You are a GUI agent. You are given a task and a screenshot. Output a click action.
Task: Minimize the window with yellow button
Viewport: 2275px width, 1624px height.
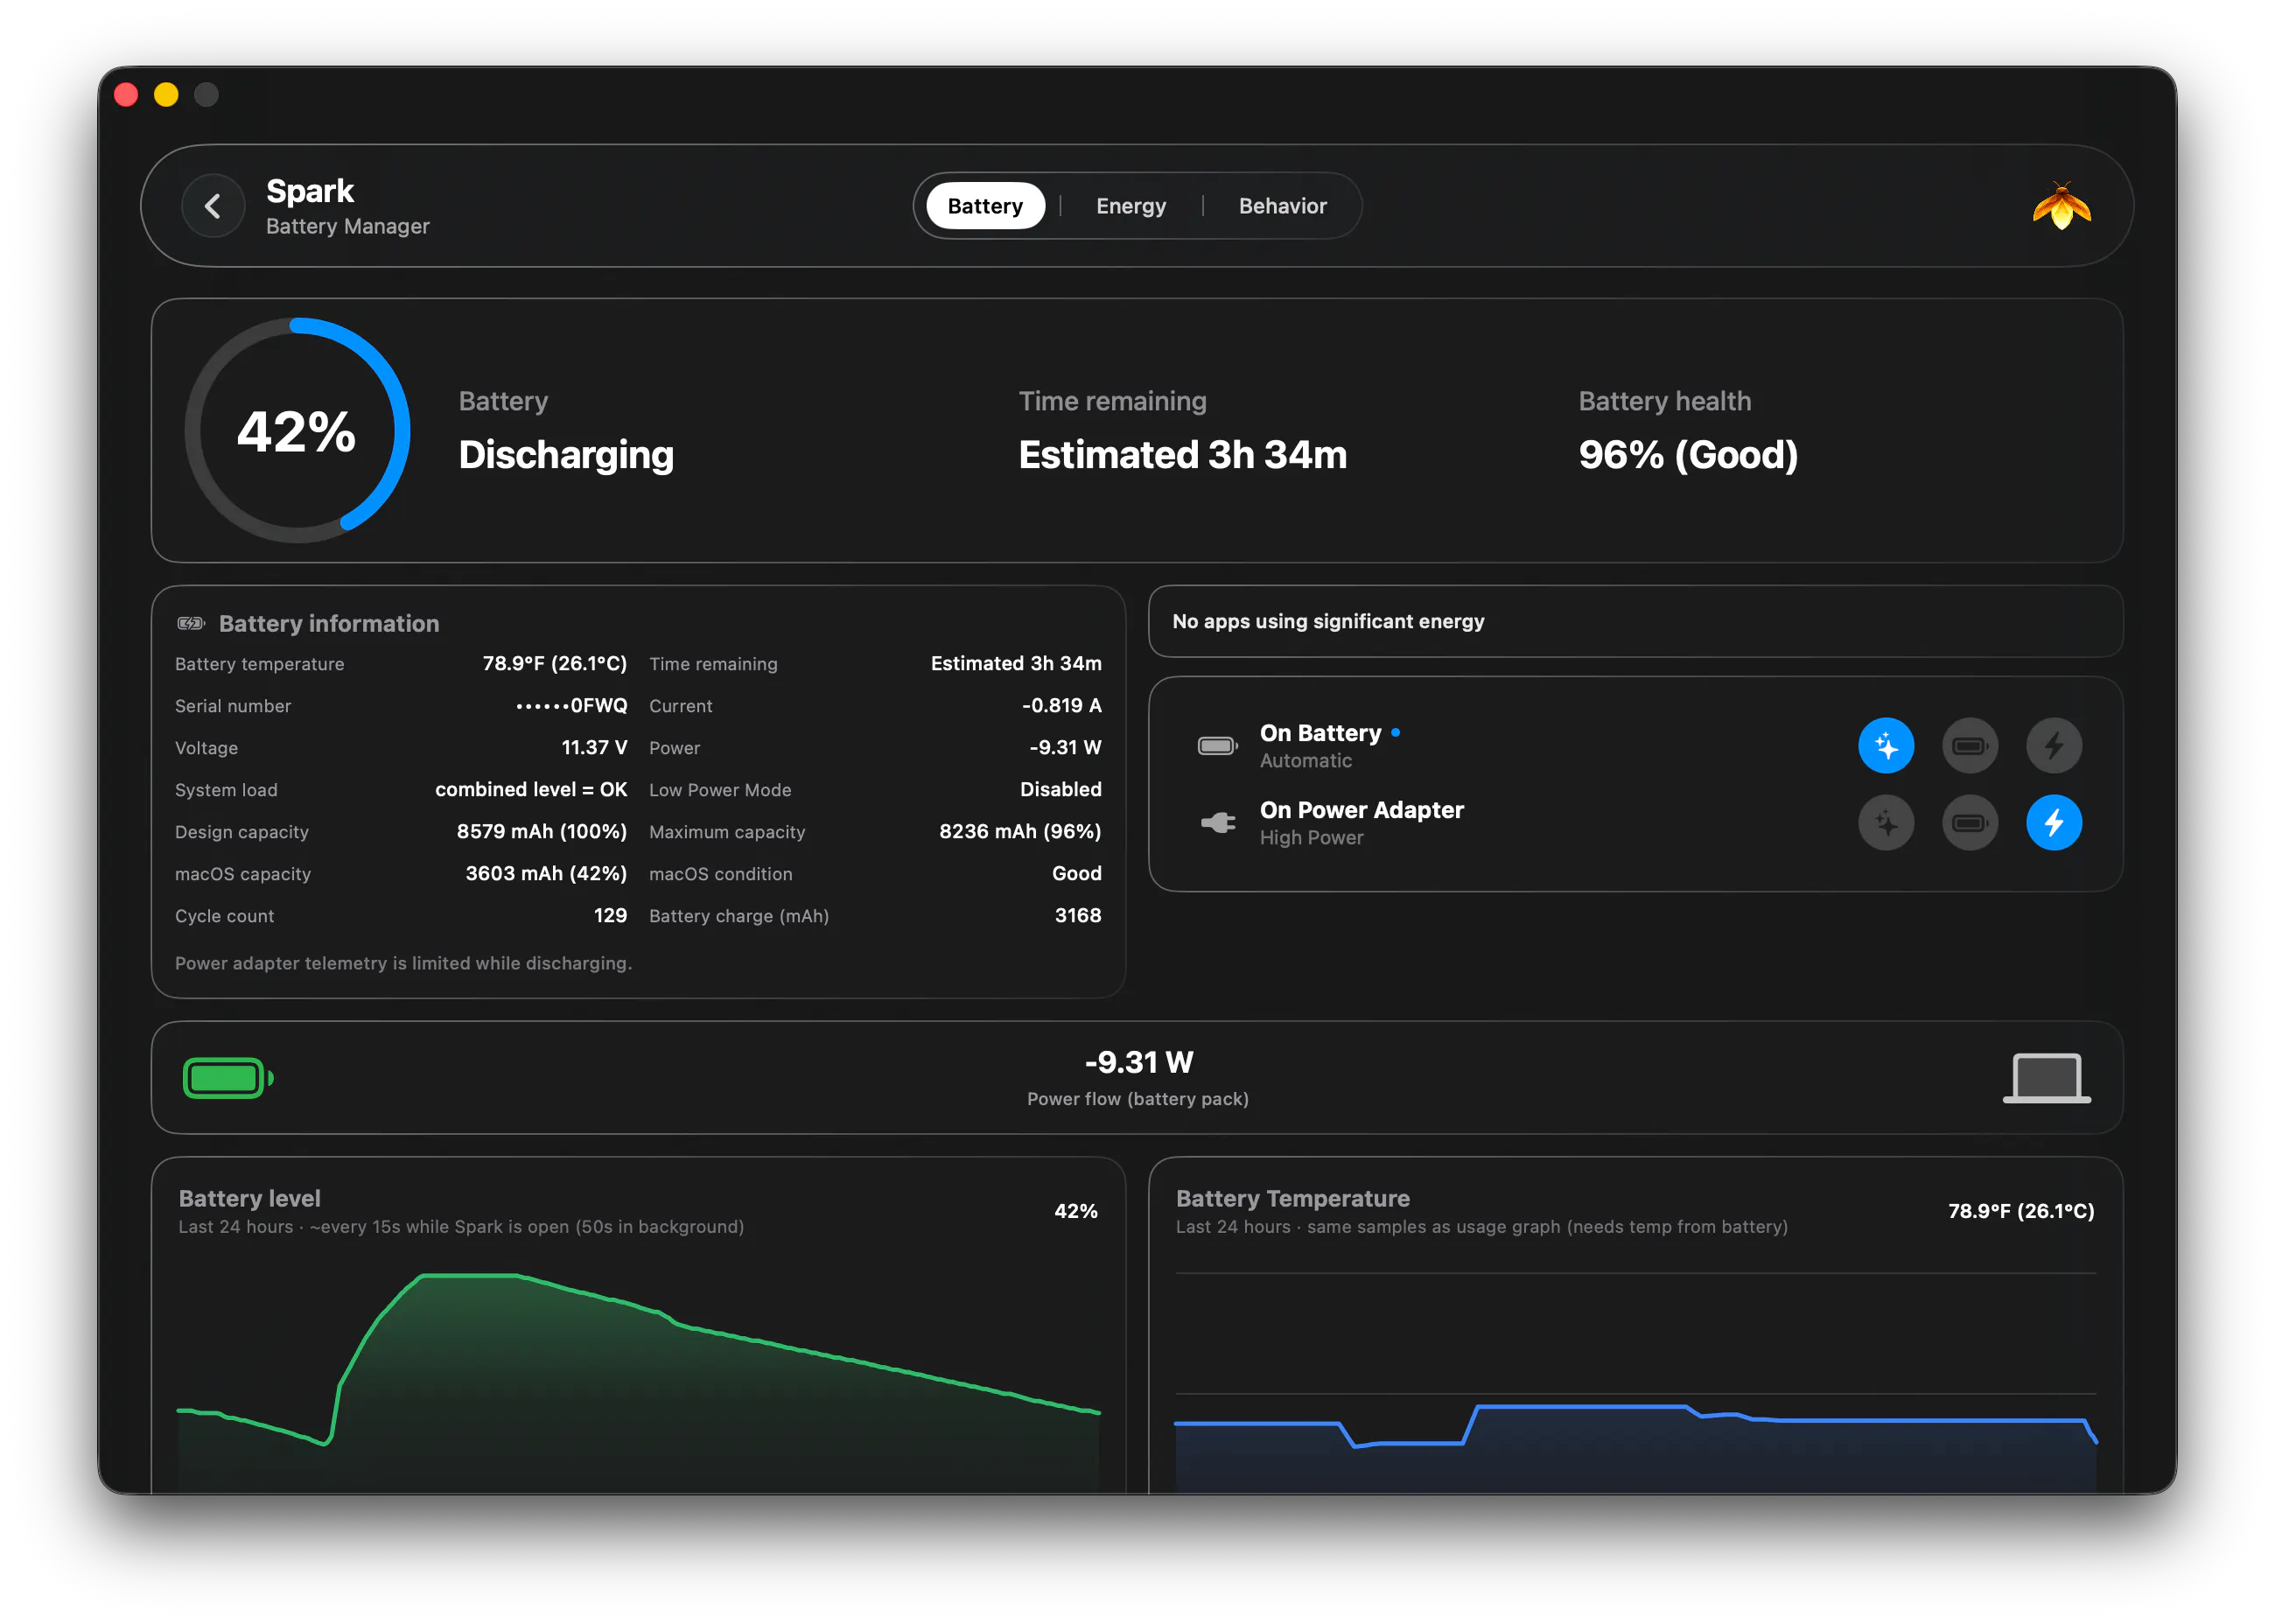point(166,95)
